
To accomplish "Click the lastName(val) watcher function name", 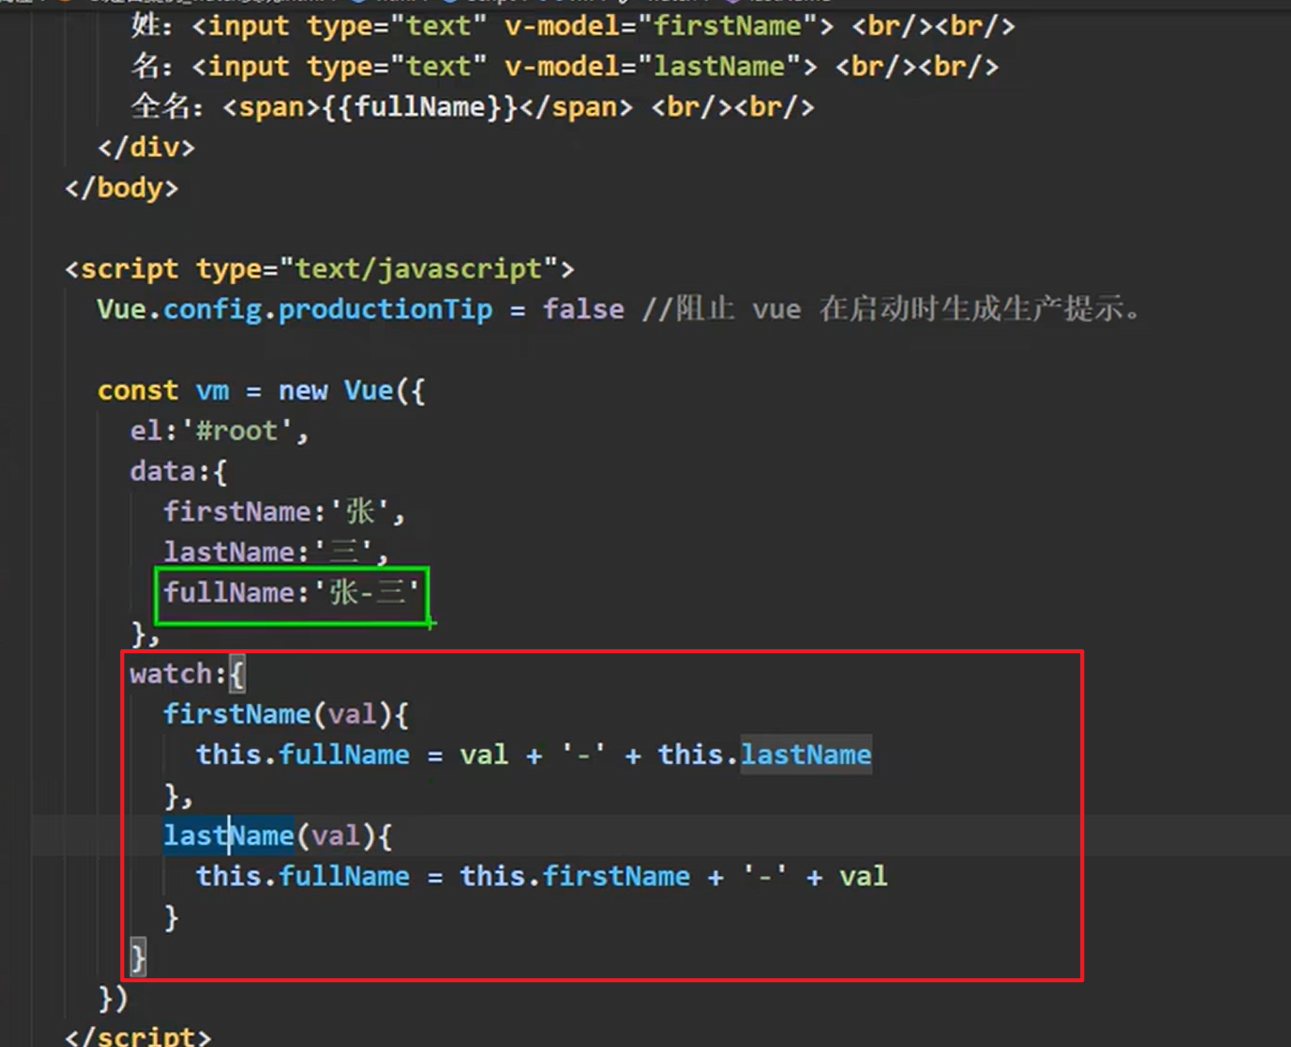I will [x=229, y=836].
